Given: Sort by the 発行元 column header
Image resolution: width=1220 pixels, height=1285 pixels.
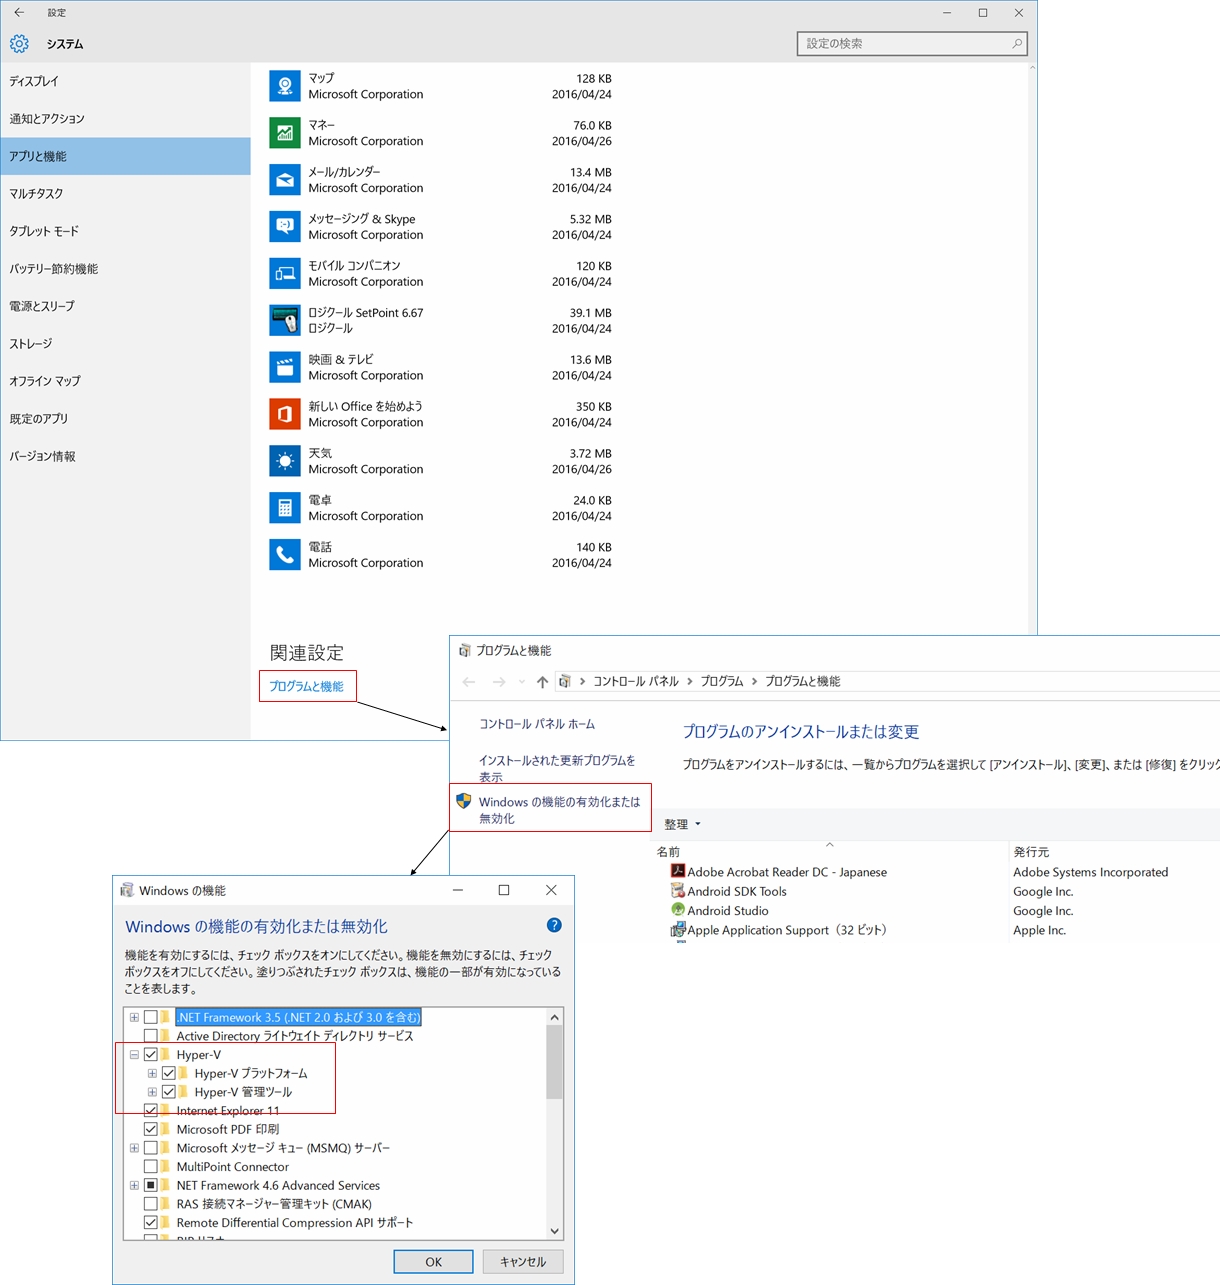Looking at the screenshot, I should 1031,852.
